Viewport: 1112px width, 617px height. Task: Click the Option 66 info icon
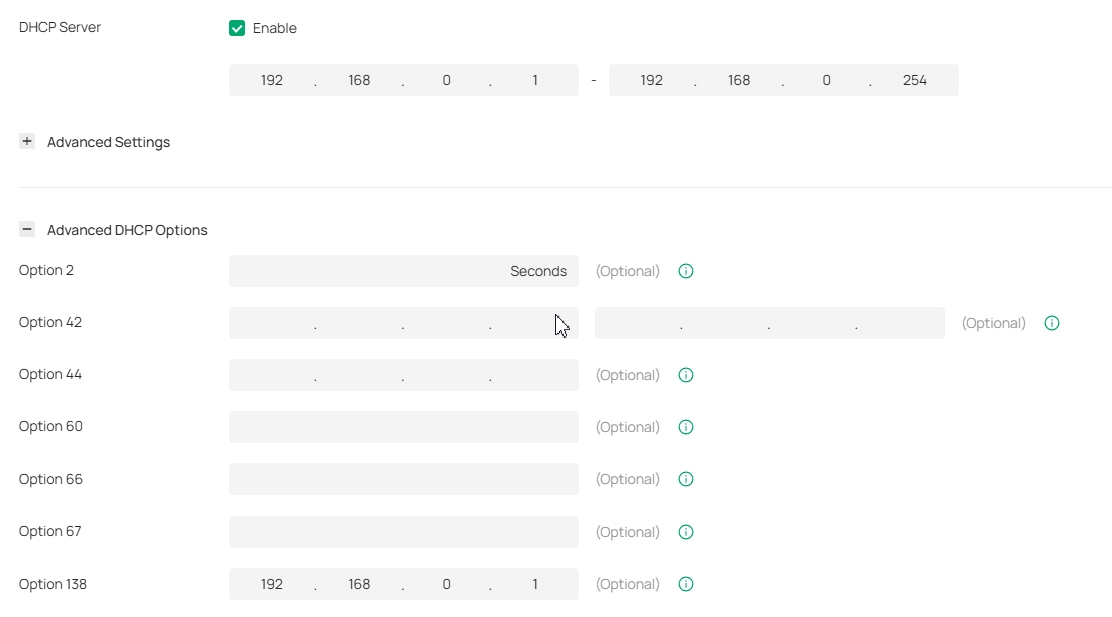pyautogui.click(x=686, y=479)
